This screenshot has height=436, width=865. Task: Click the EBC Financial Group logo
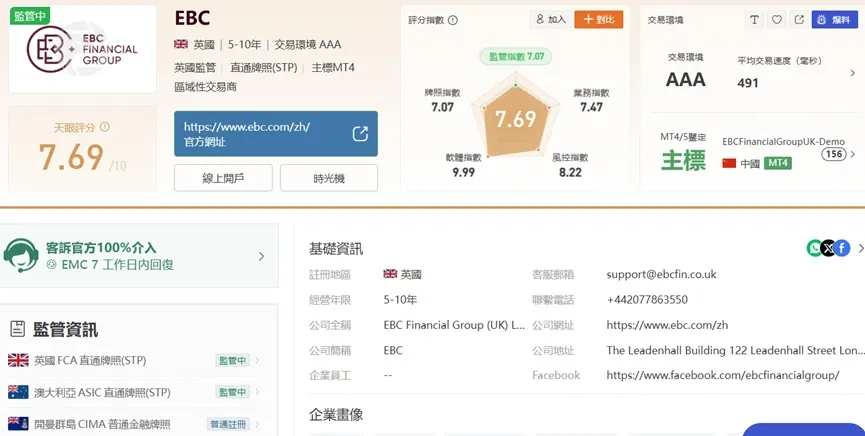tap(82, 49)
